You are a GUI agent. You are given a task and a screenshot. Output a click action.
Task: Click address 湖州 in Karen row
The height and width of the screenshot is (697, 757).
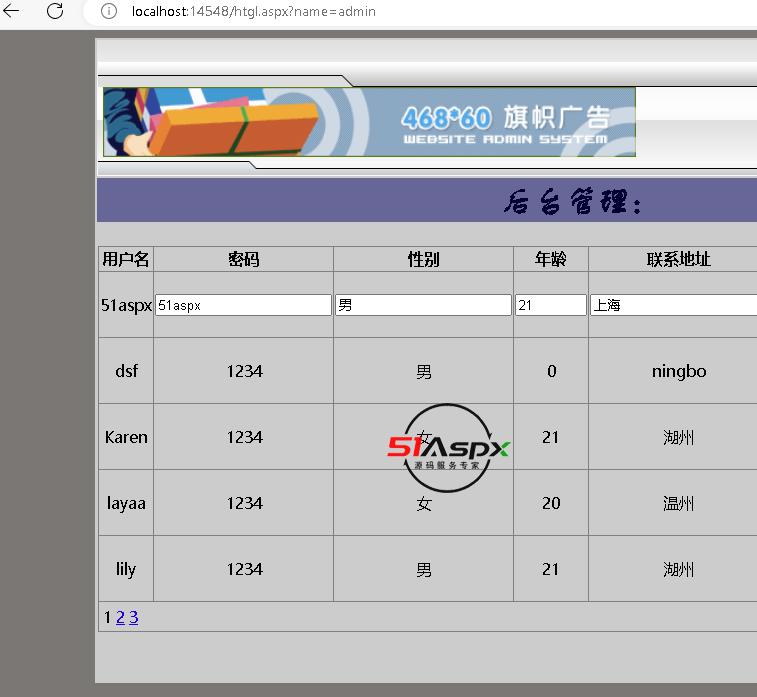point(678,438)
